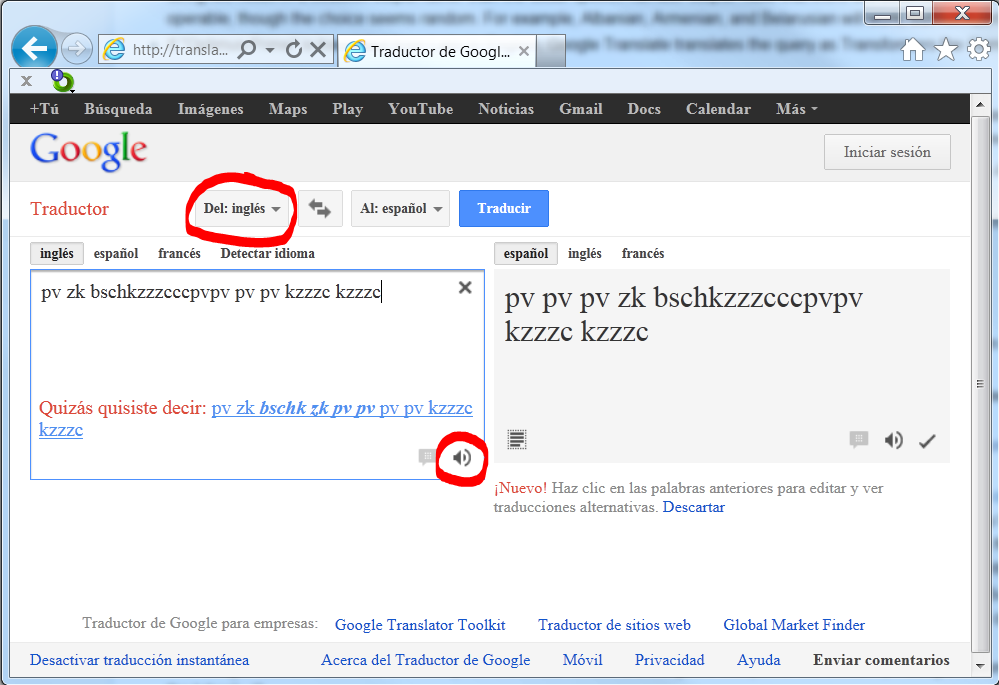Select target language tab 'inglés'

pyautogui.click(x=585, y=254)
